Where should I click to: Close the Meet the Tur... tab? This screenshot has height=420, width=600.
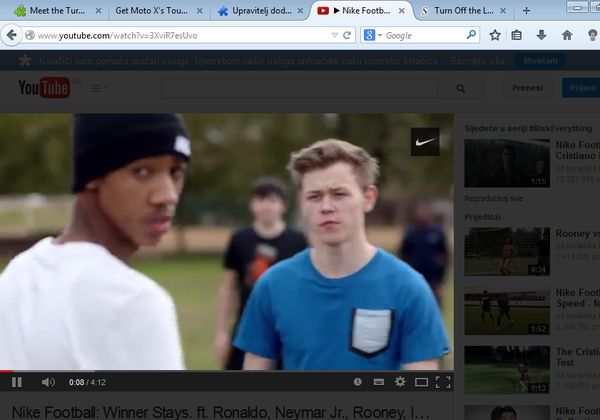coord(98,11)
